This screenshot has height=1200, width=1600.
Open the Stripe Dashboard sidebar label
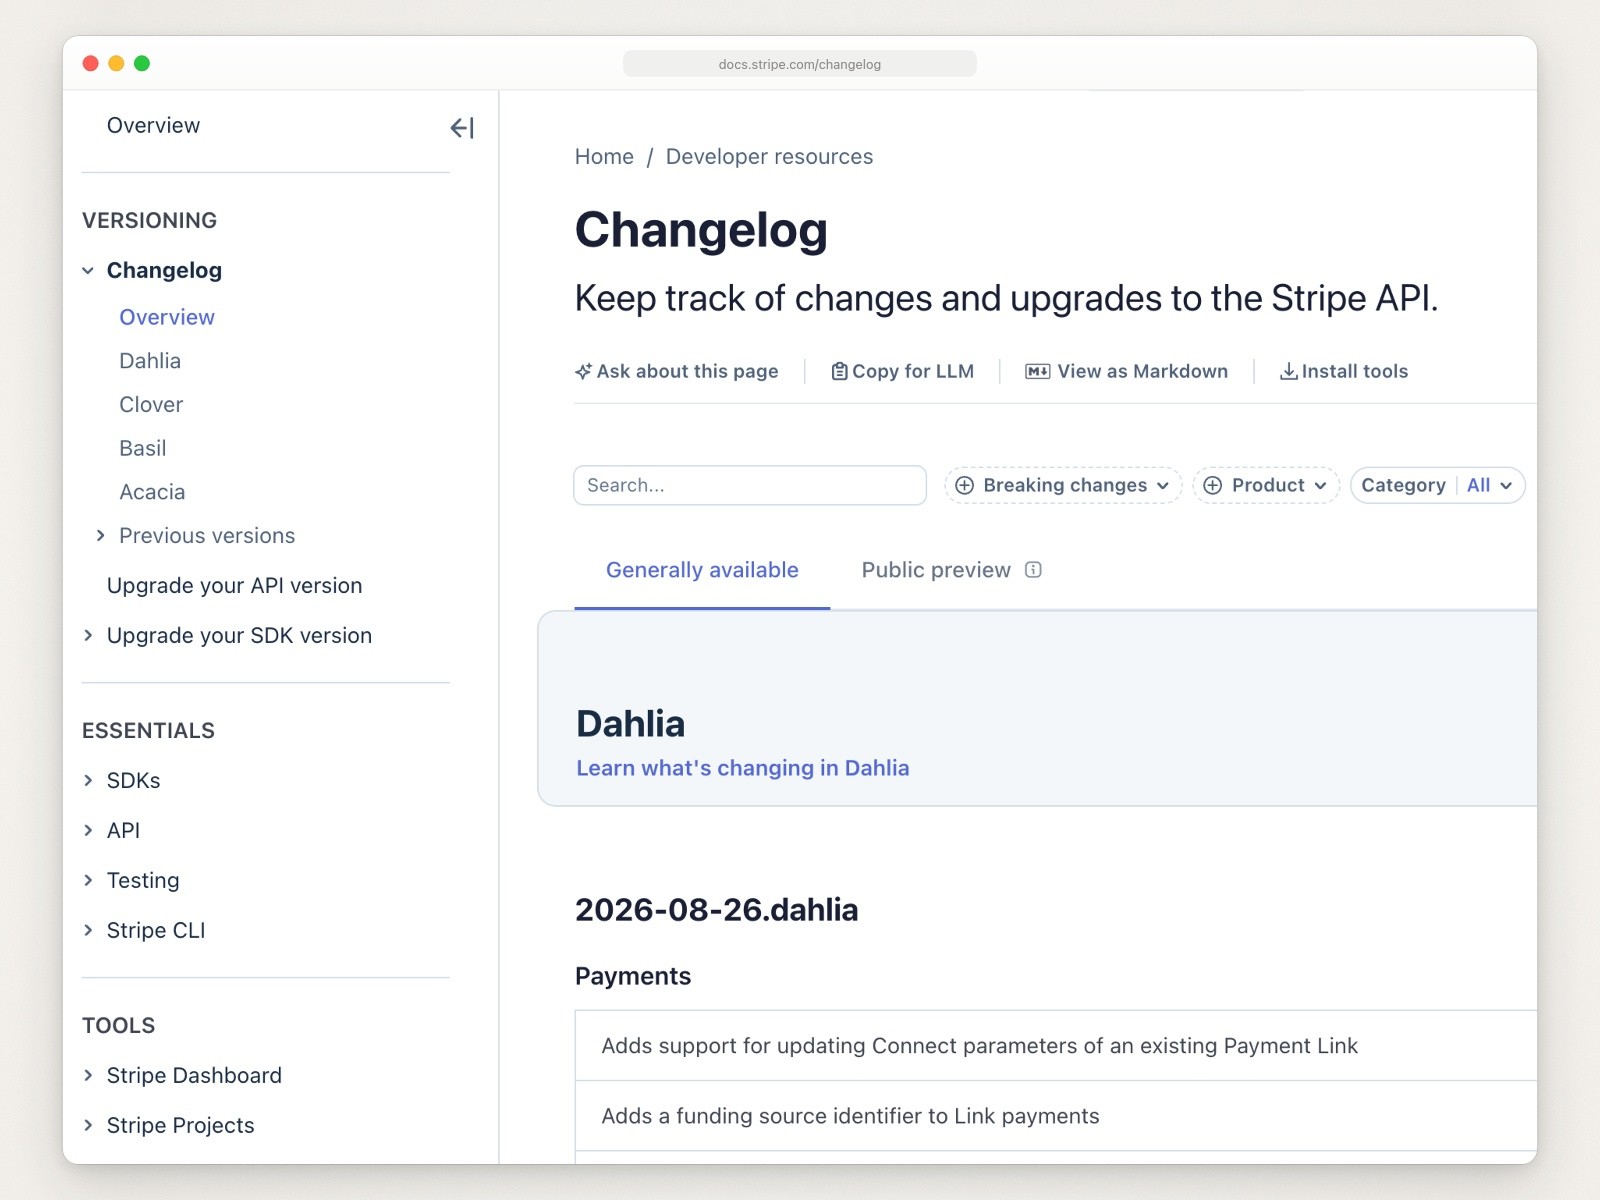[194, 1076]
